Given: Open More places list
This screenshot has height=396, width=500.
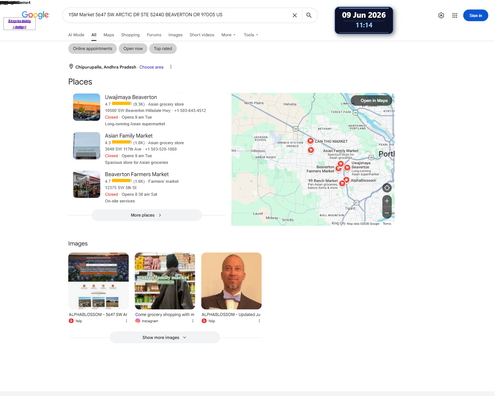Looking at the screenshot, I should pyautogui.click(x=147, y=215).
